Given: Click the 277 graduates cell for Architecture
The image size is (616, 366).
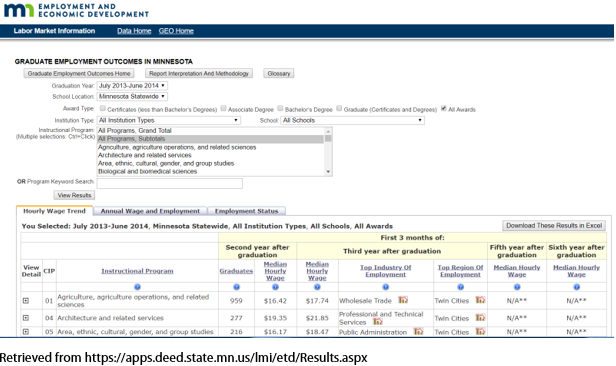Looking at the screenshot, I should coord(236,318).
